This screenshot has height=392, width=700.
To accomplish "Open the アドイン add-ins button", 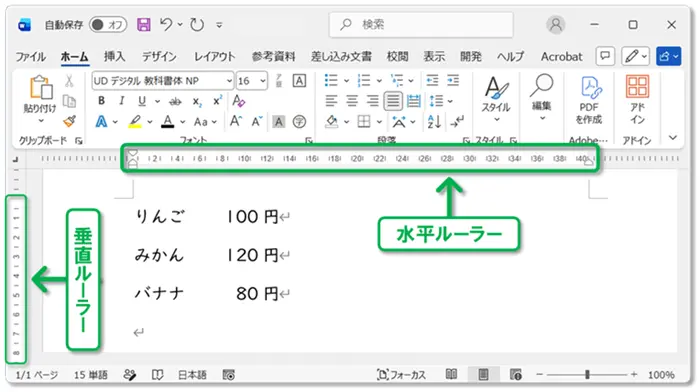I will (637, 100).
